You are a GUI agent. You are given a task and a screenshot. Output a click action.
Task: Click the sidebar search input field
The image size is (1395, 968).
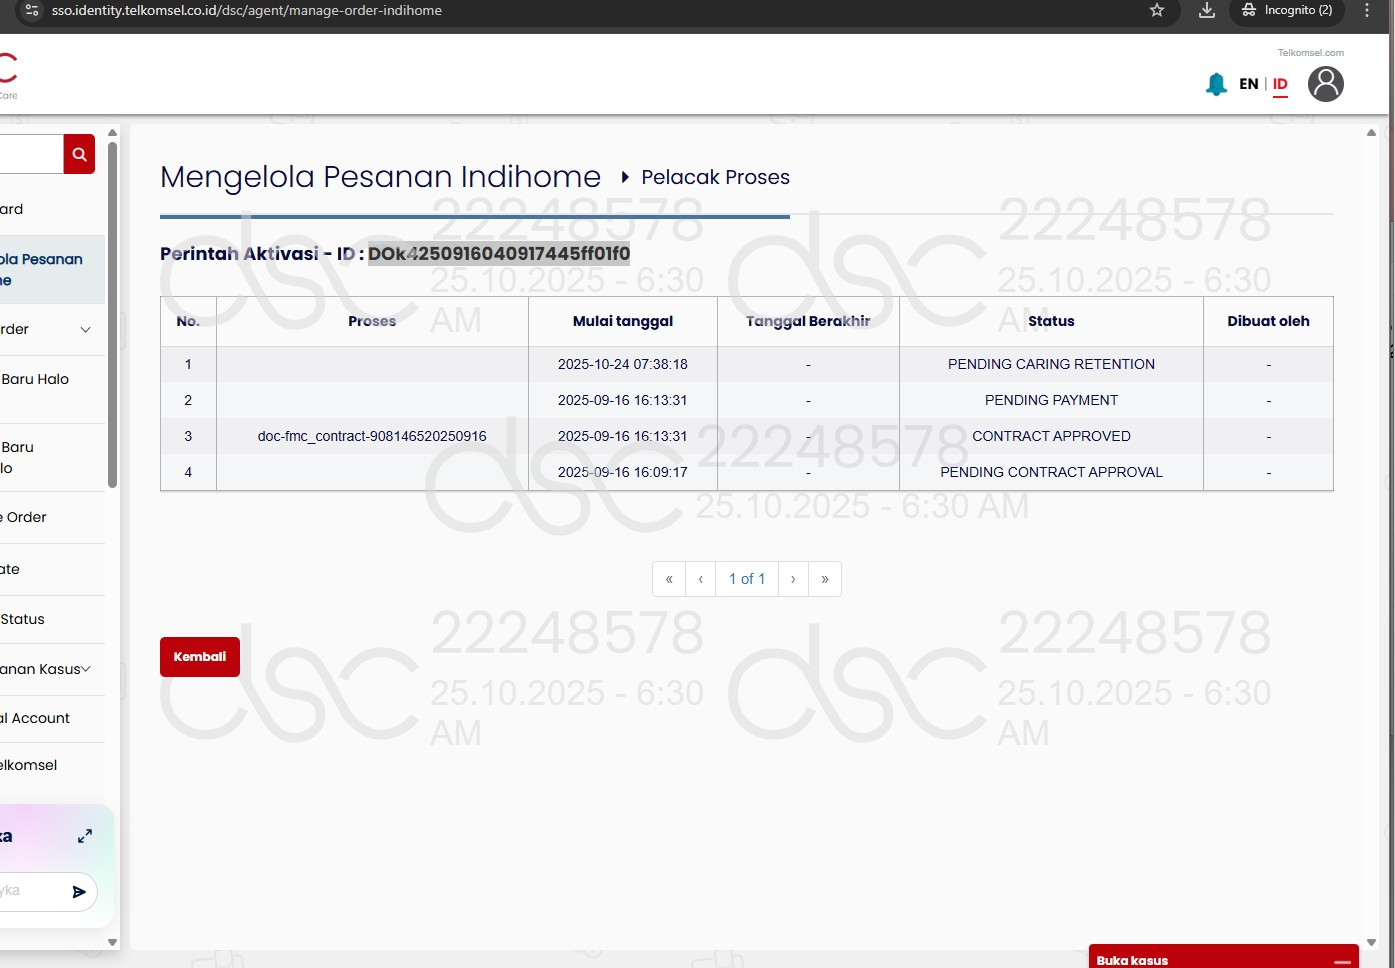pos(32,154)
